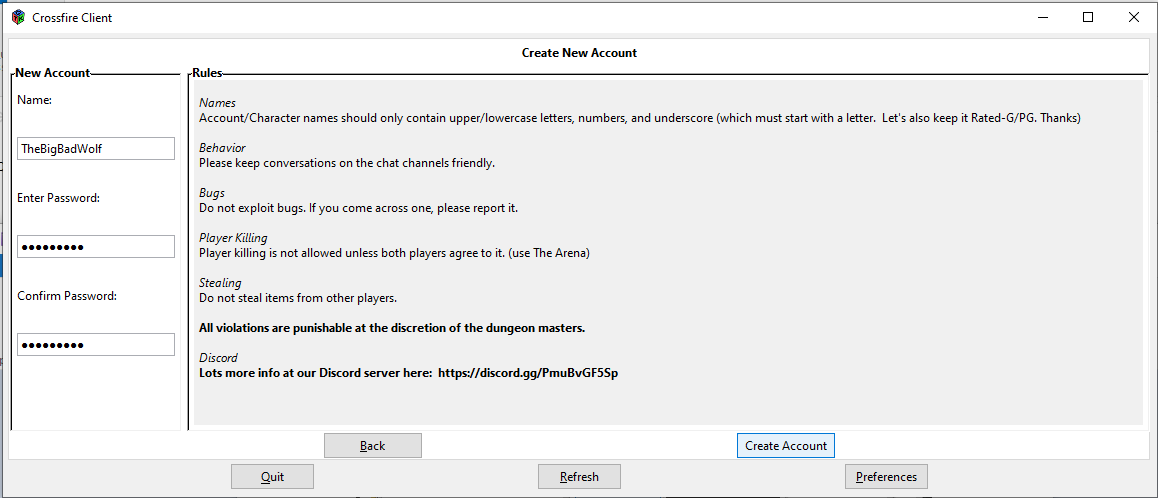The image size is (1158, 498).
Task: Click the Names rule heading
Action: click(x=217, y=103)
